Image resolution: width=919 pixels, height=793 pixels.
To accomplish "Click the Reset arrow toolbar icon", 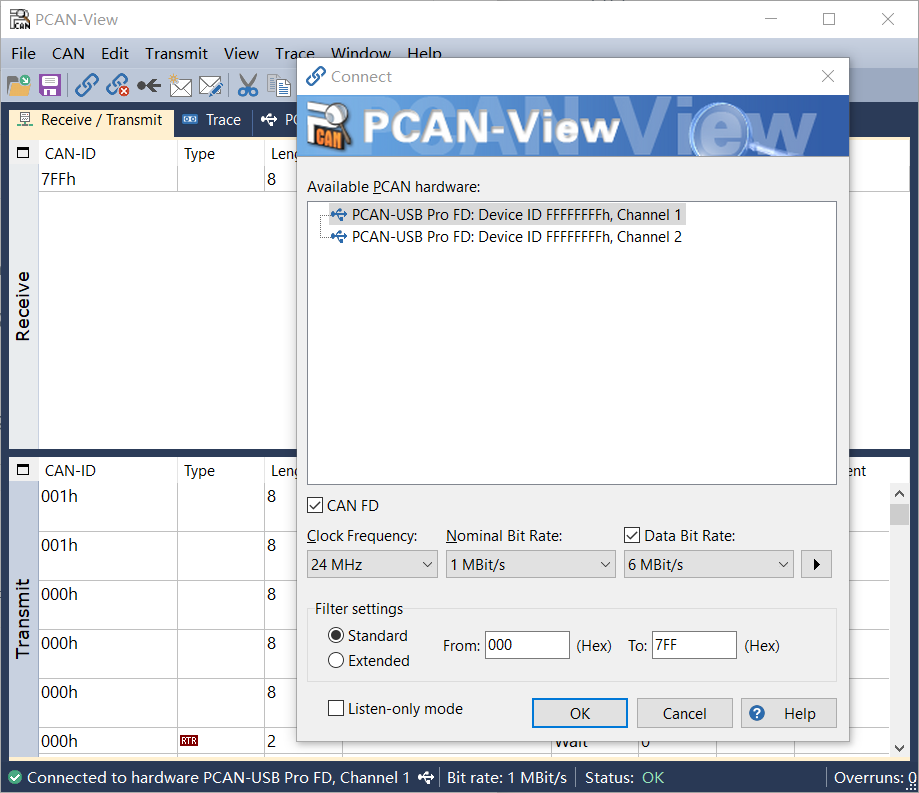I will tap(149, 86).
